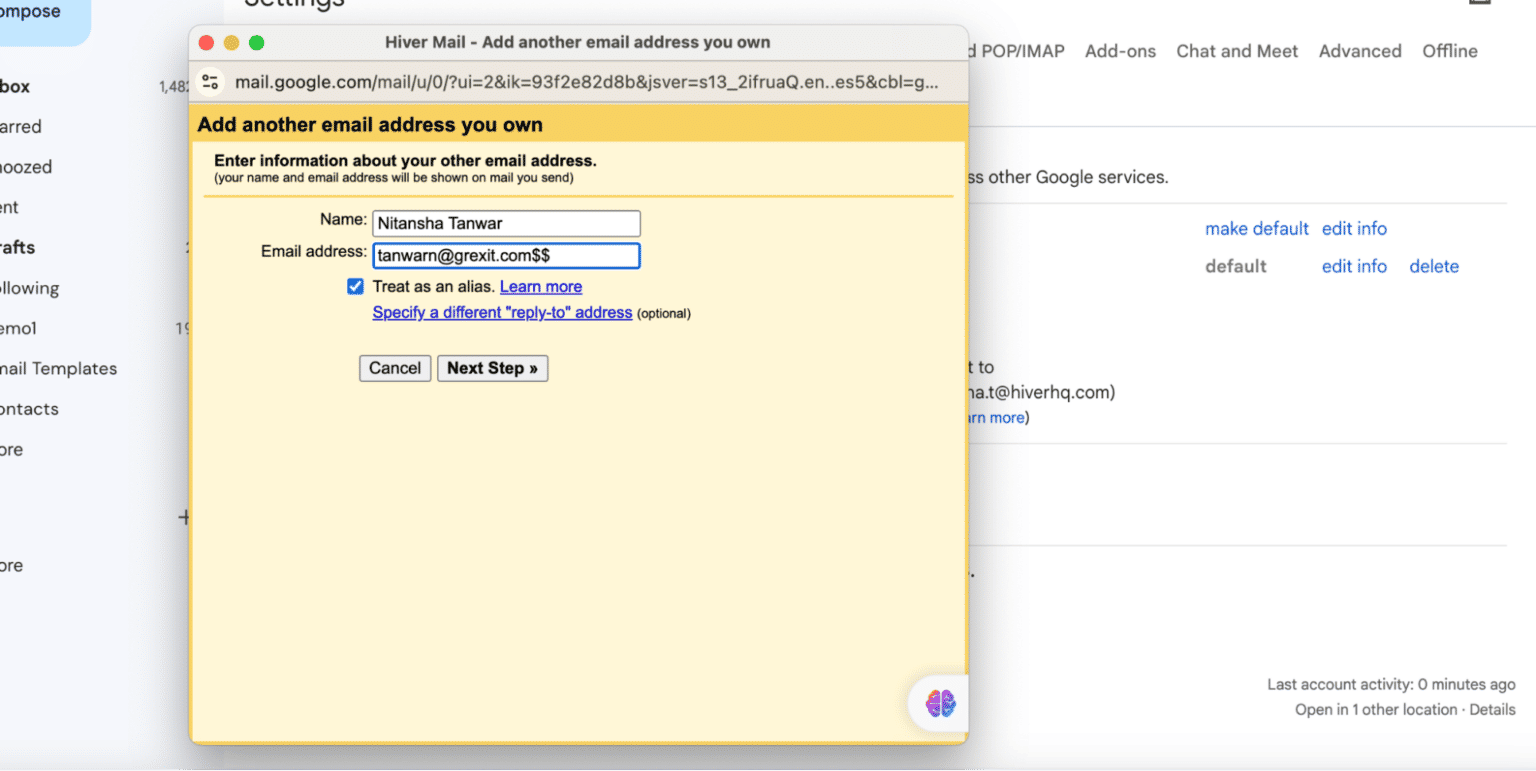Click the Next Step button
Image resolution: width=1536 pixels, height=771 pixels.
coord(492,368)
